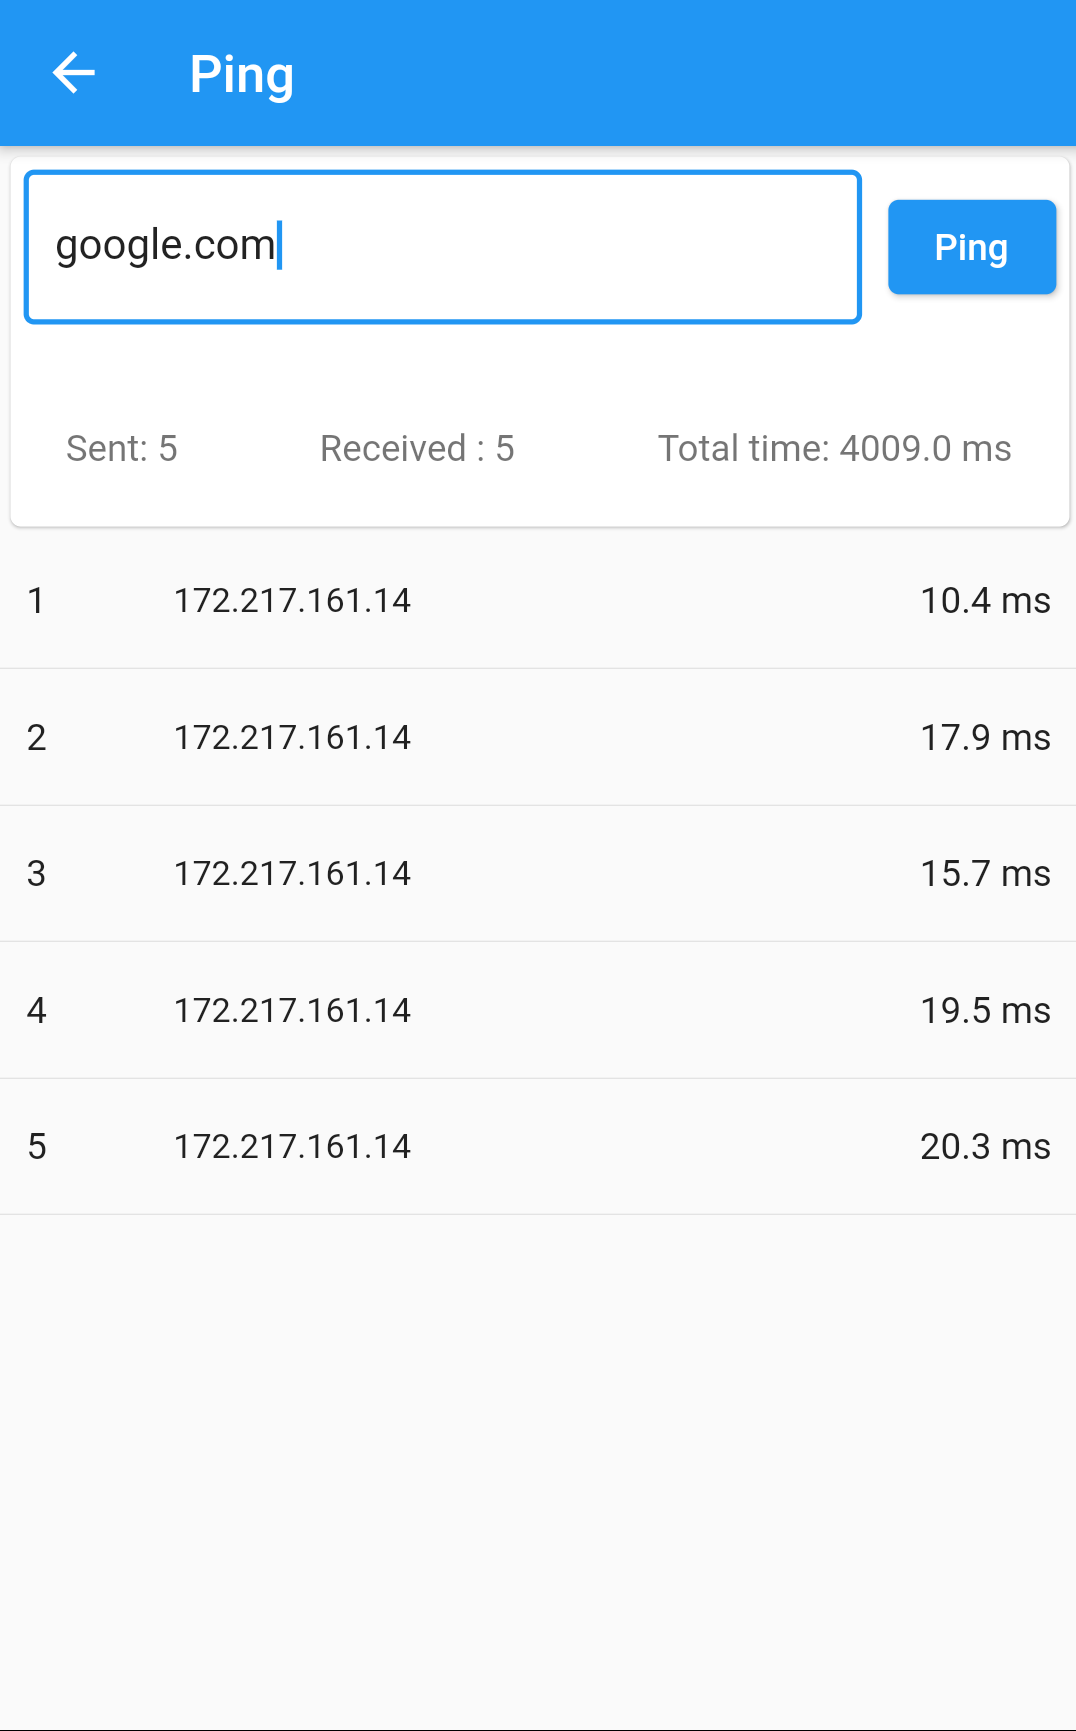Click the 19.5 ms response time
1076x1731 pixels.
pos(985,1011)
